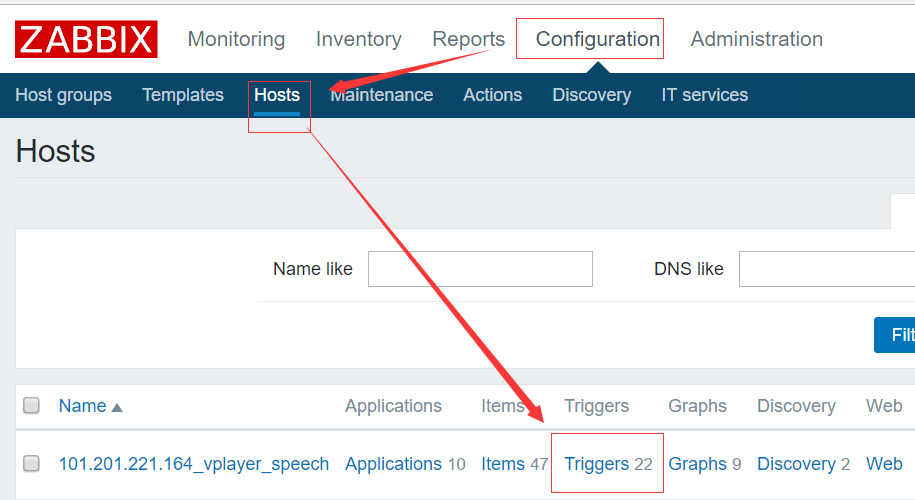Click the Graphs column header
This screenshot has width=915, height=500.
pos(697,405)
